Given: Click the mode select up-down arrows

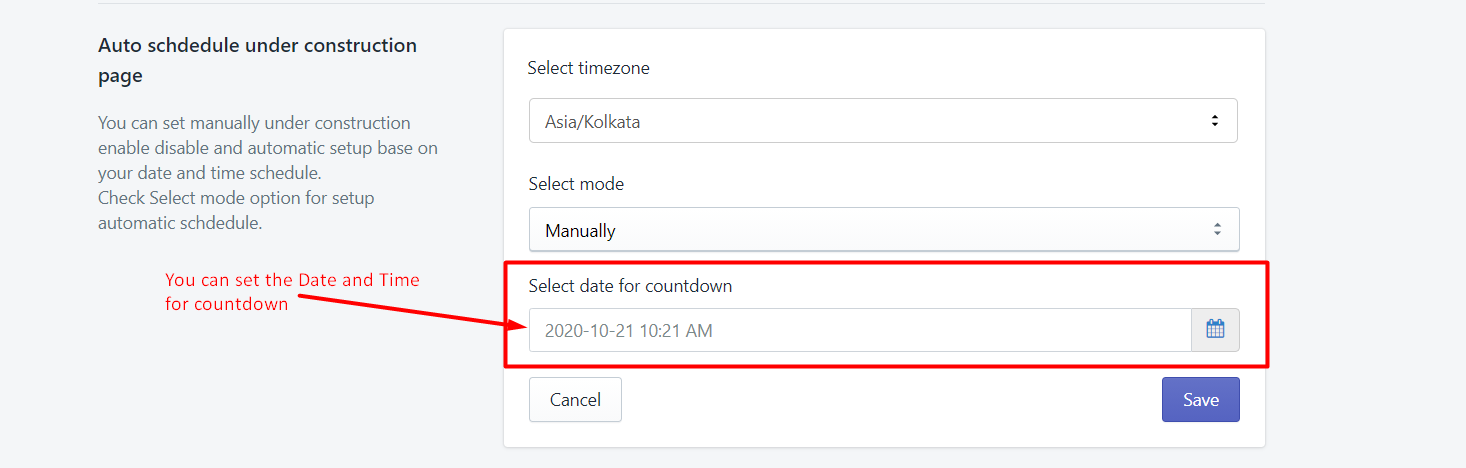Looking at the screenshot, I should [1217, 229].
